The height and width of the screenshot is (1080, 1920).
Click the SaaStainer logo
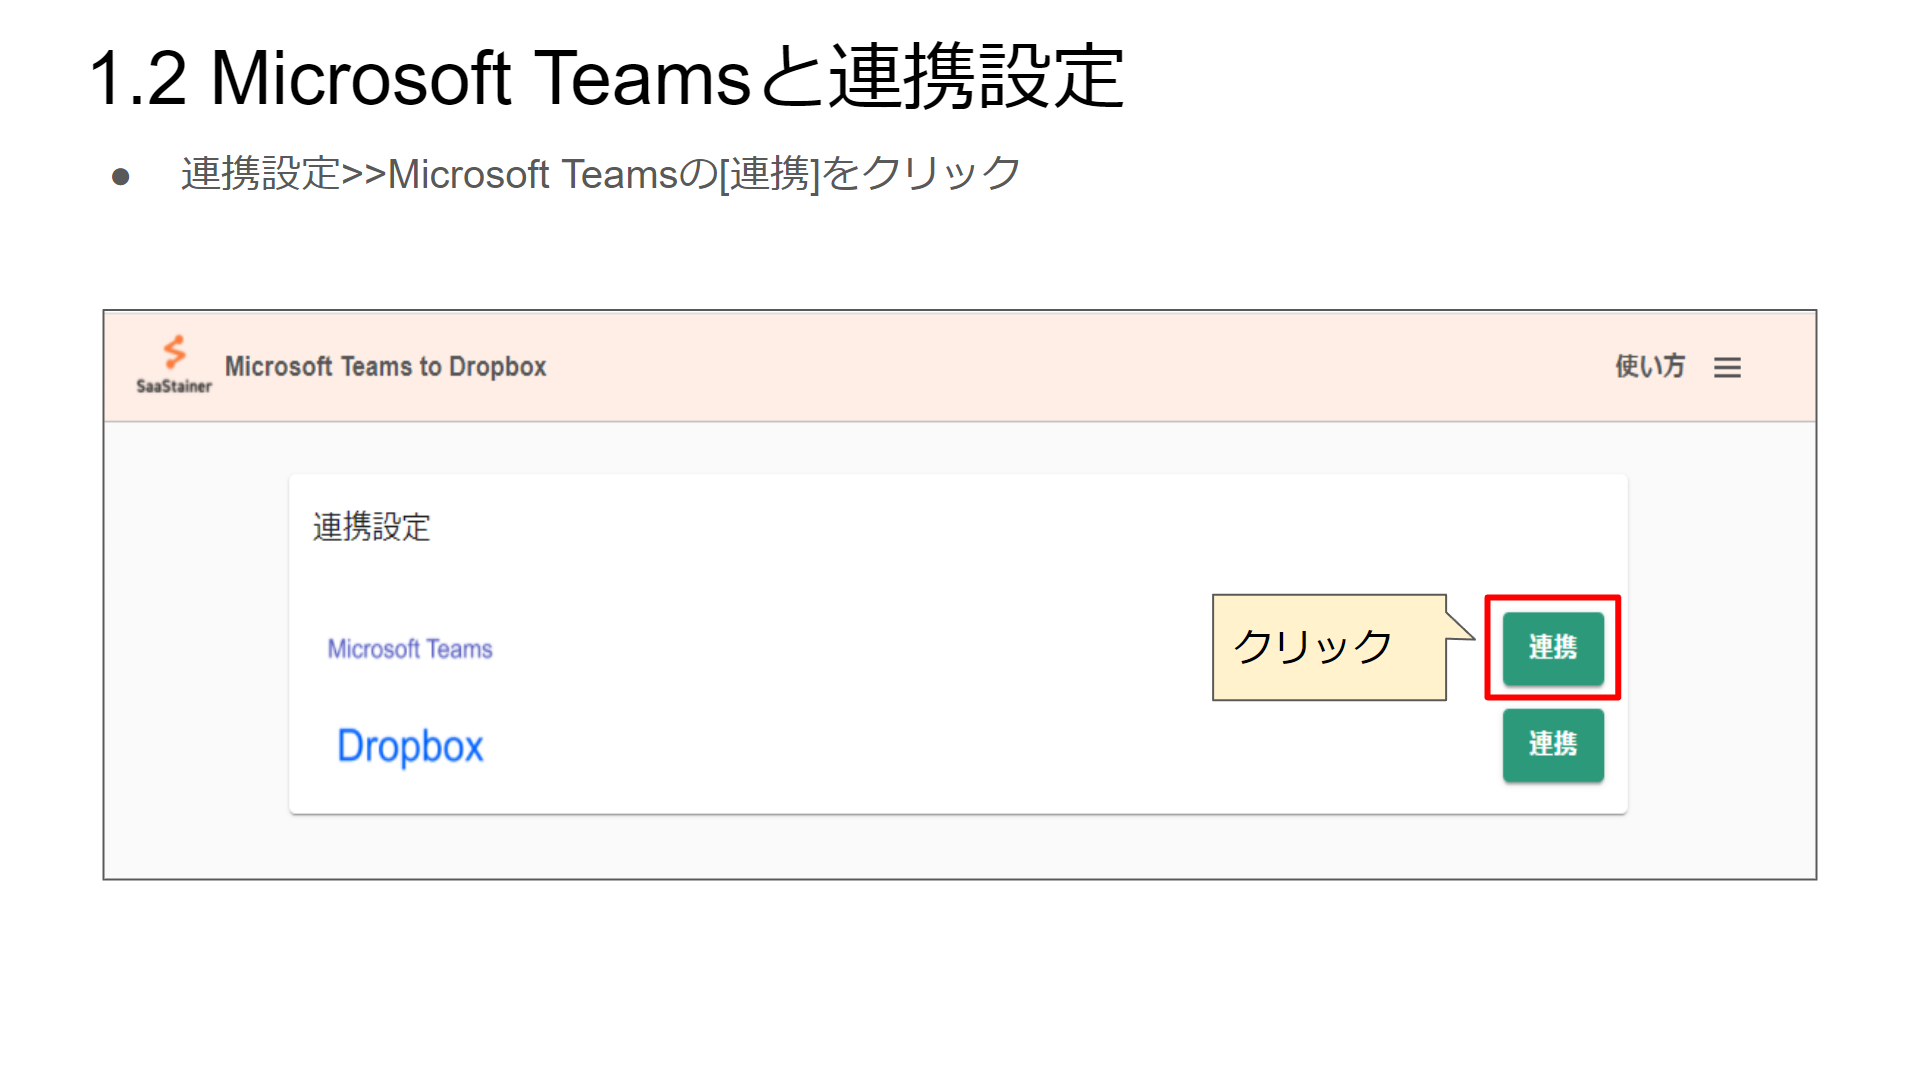tap(174, 365)
